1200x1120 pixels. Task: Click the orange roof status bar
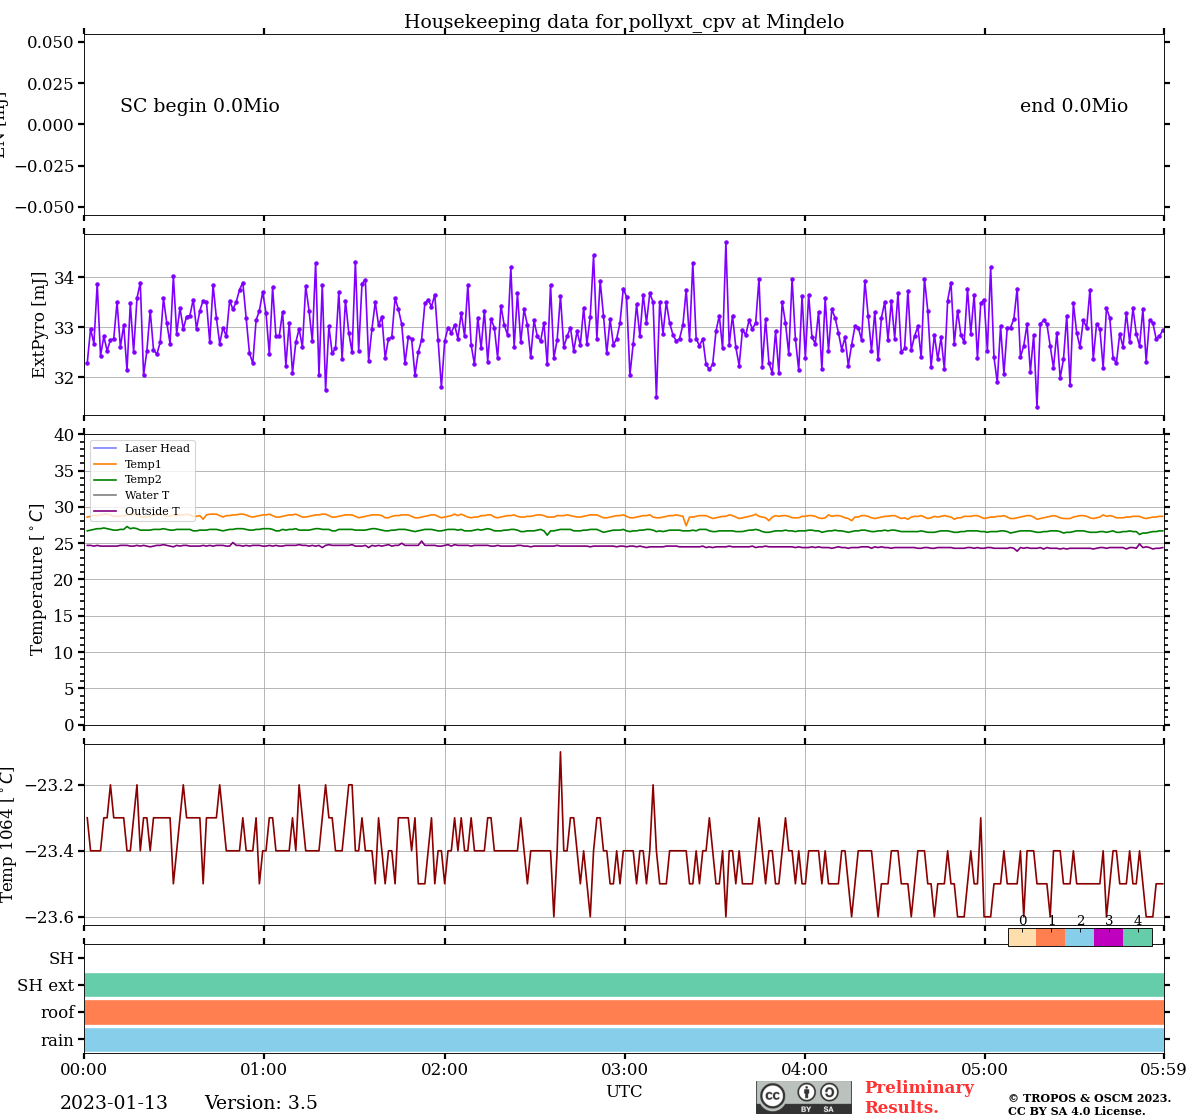pos(624,1012)
